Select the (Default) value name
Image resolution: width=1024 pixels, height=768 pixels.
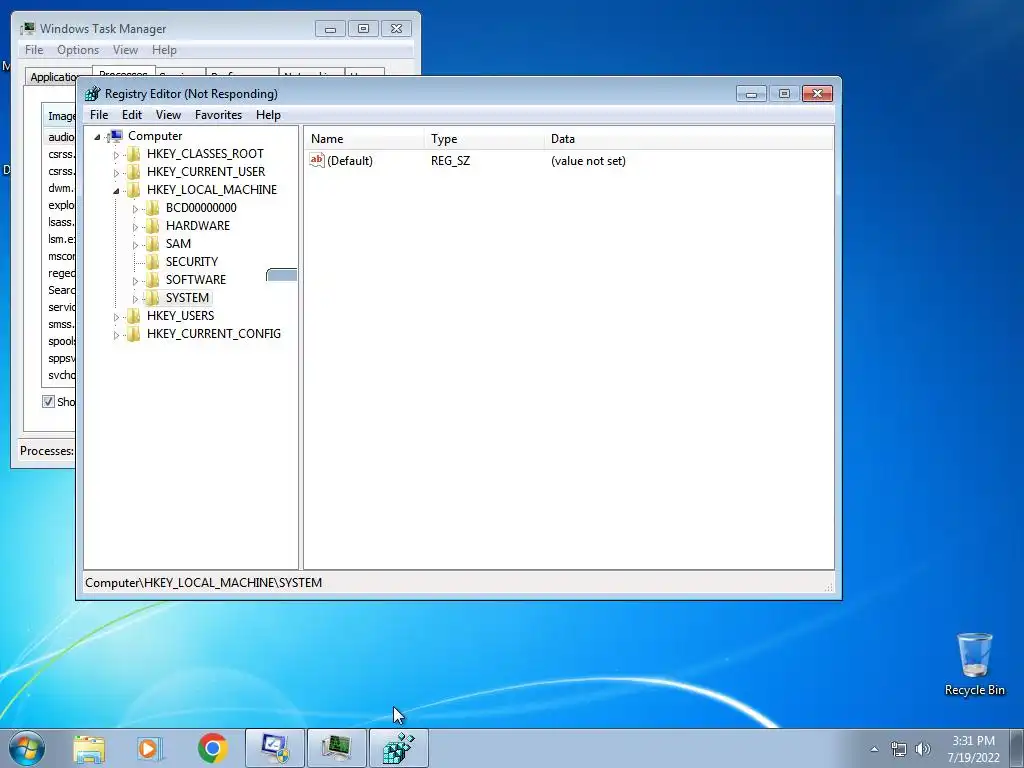pos(350,161)
